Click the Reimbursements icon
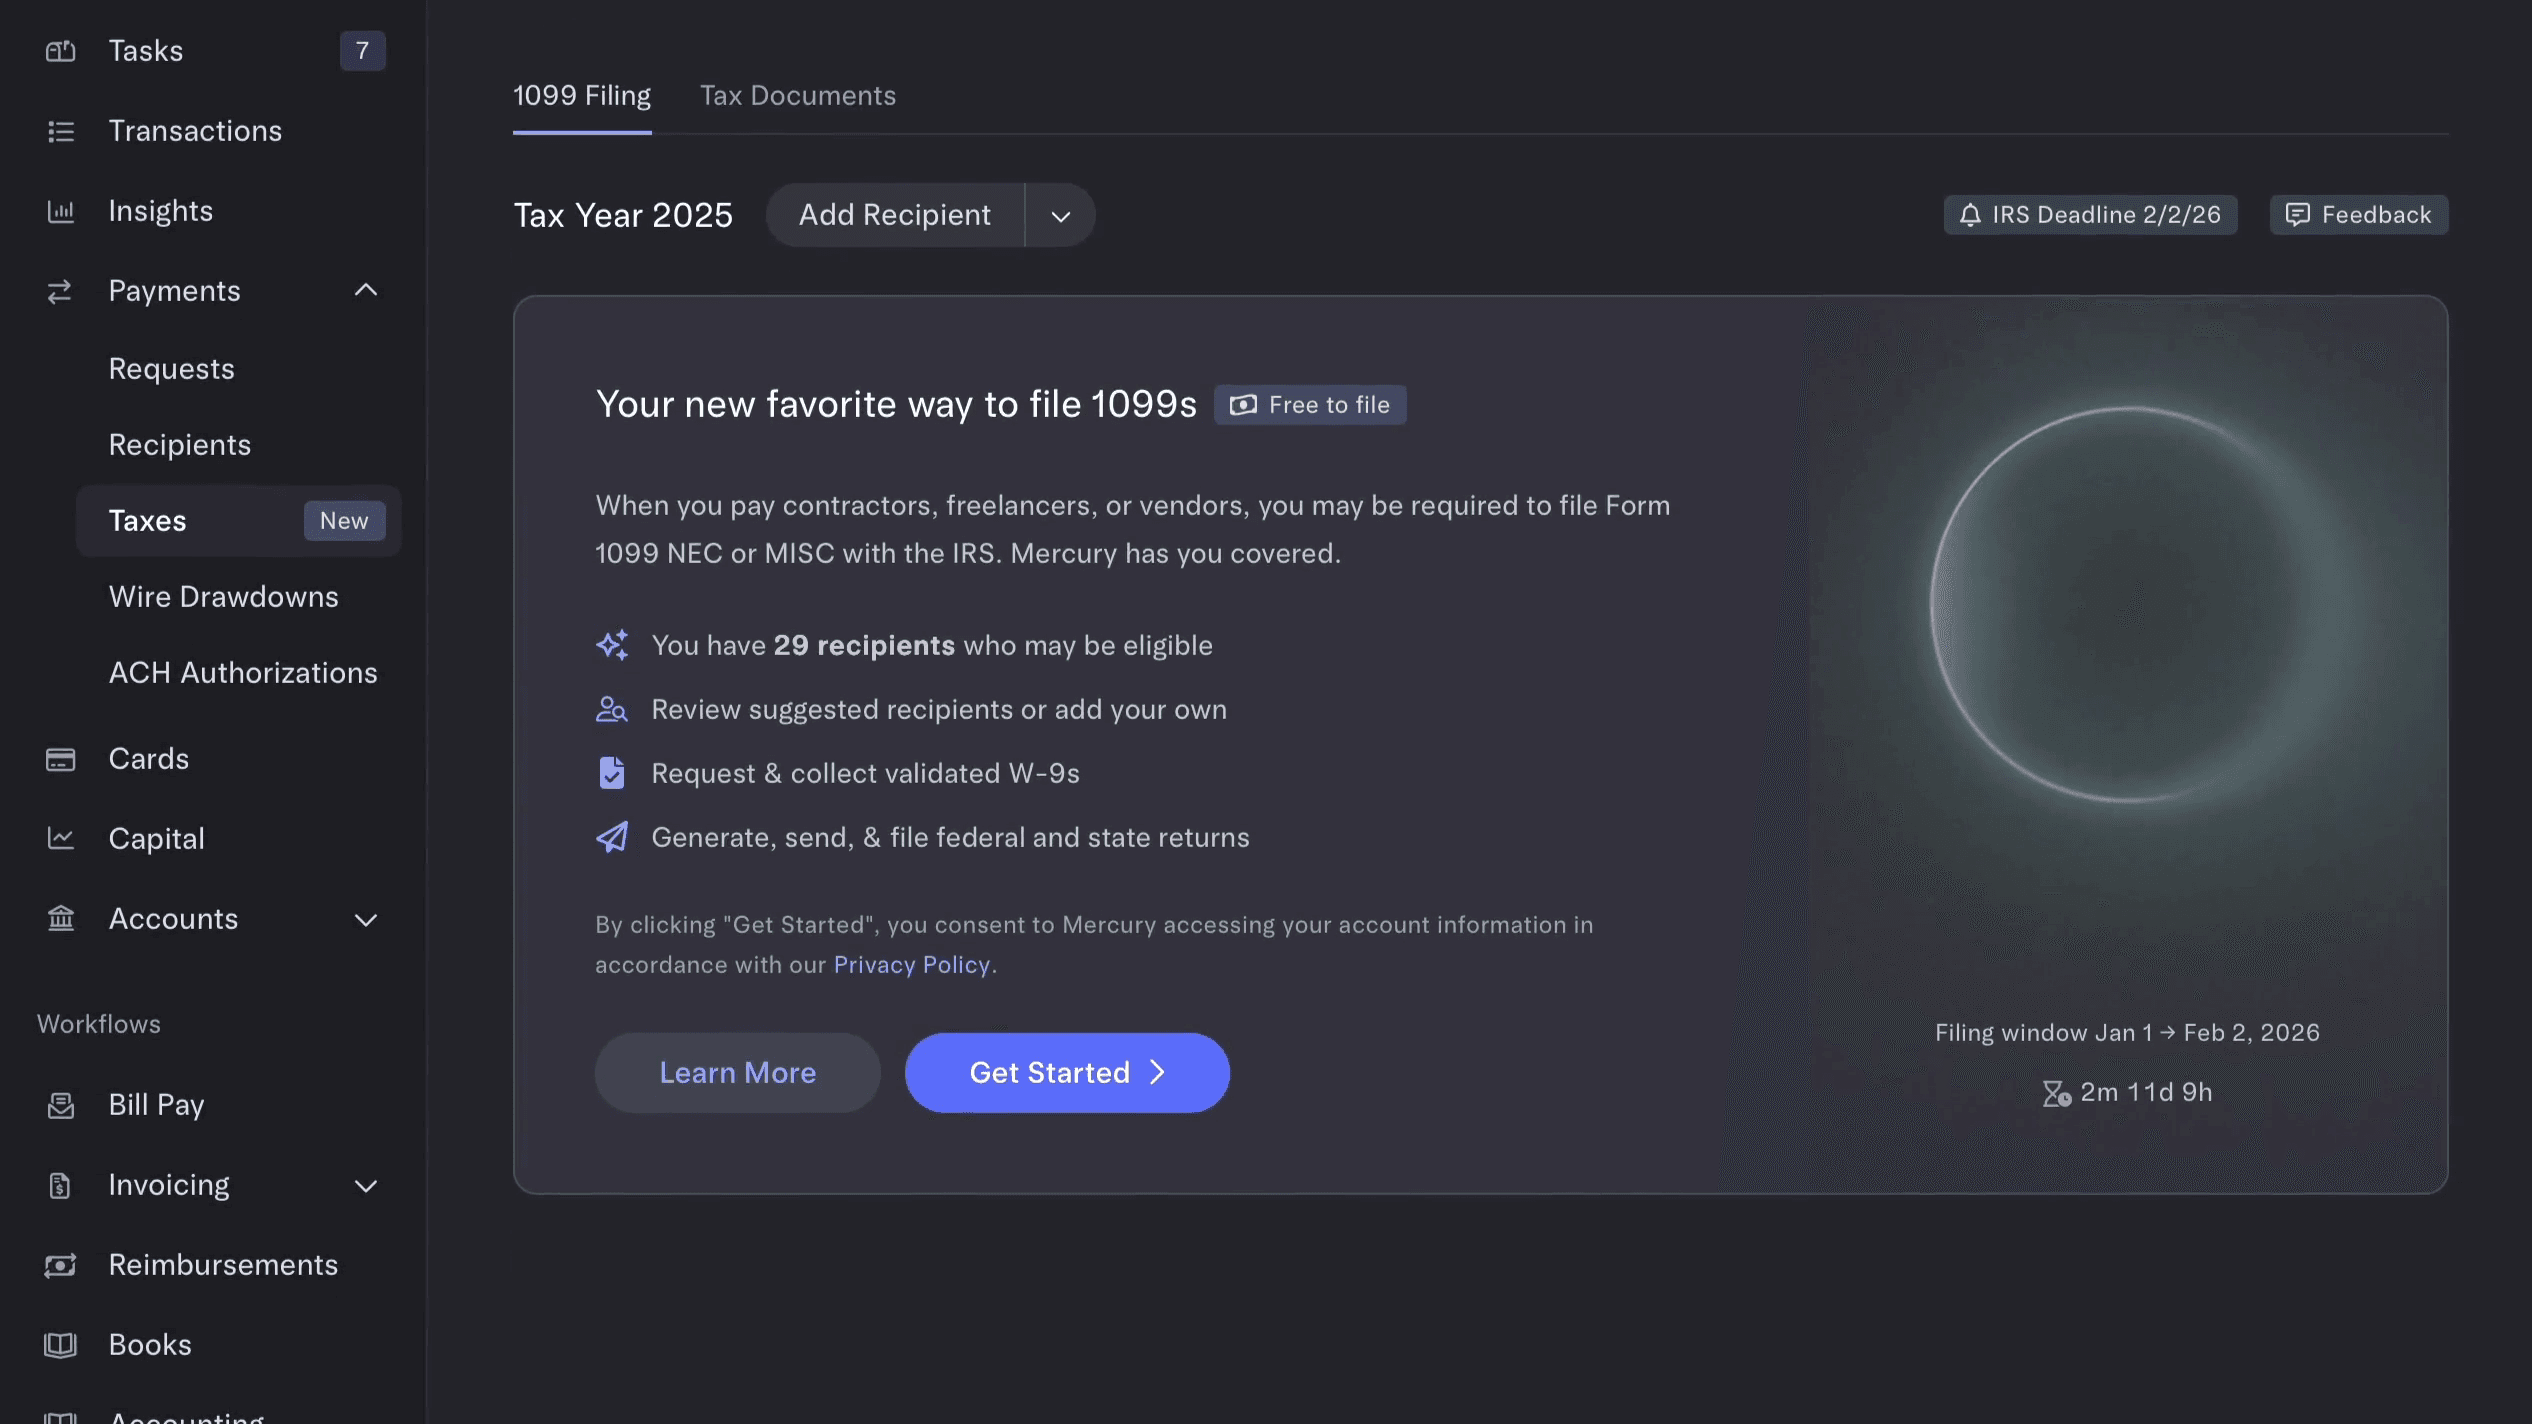 tap(60, 1265)
